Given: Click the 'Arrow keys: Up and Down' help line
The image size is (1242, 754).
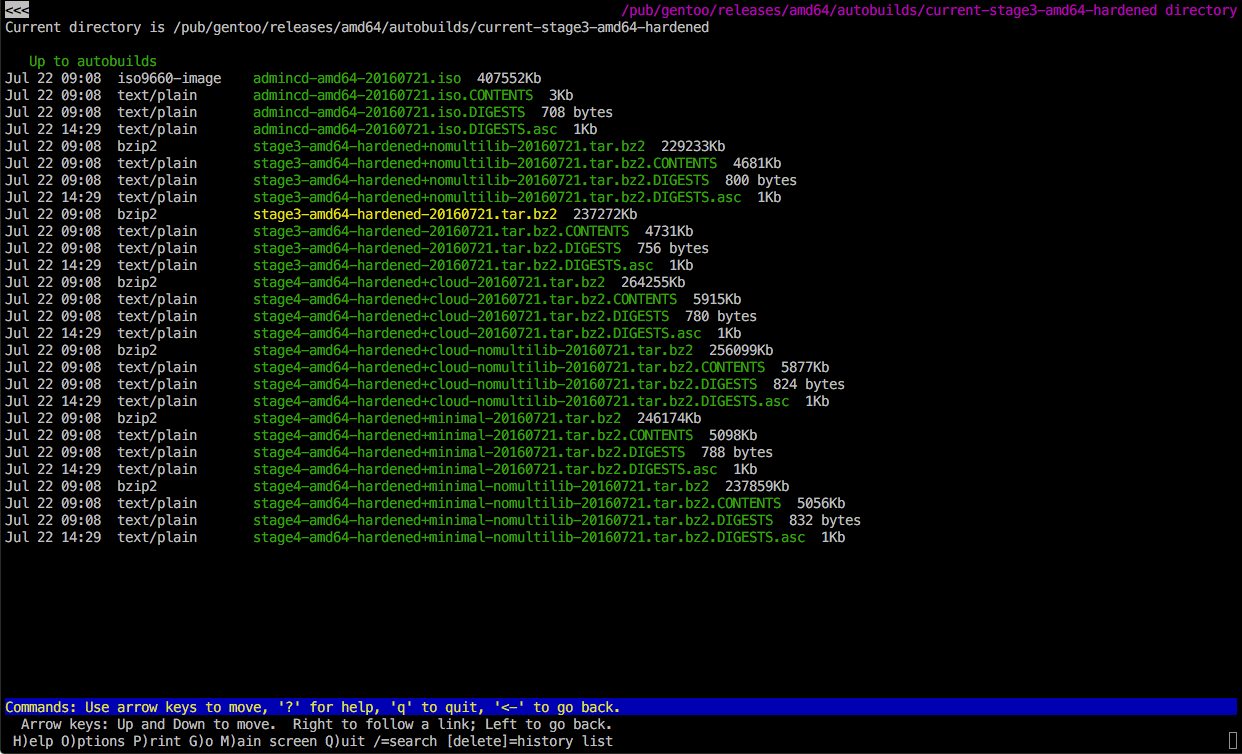Looking at the screenshot, I should pyautogui.click(x=317, y=724).
